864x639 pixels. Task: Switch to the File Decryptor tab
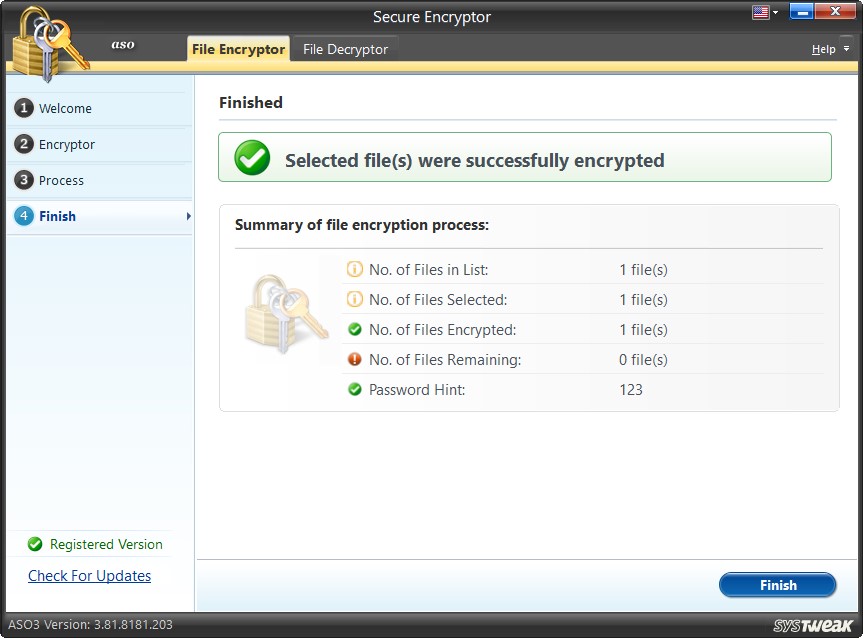click(345, 48)
